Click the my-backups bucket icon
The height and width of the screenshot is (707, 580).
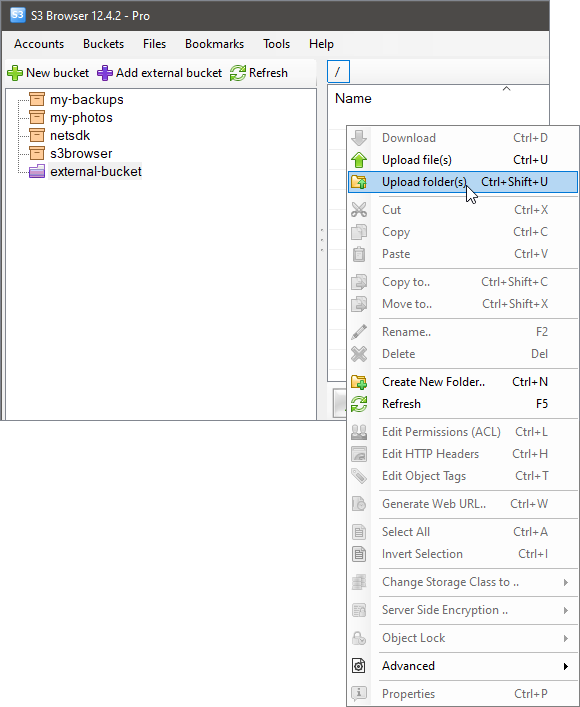37,99
